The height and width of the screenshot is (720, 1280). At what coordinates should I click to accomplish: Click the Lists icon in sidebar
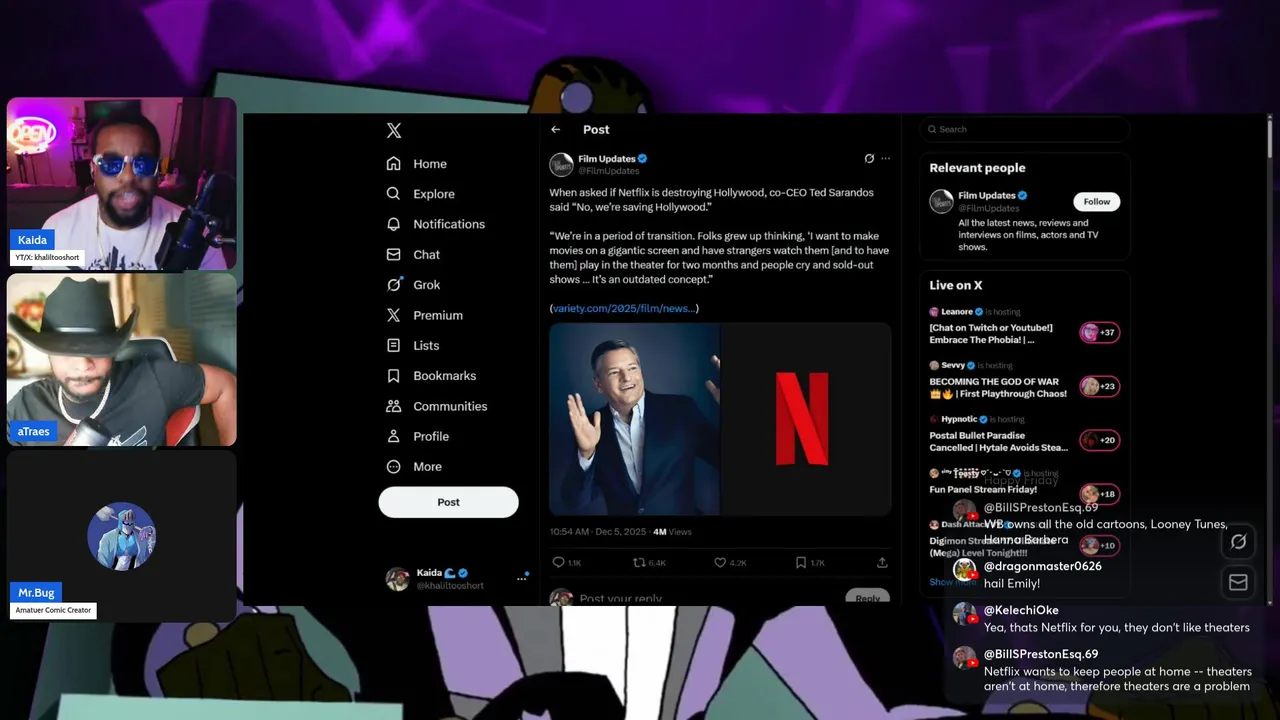click(394, 345)
